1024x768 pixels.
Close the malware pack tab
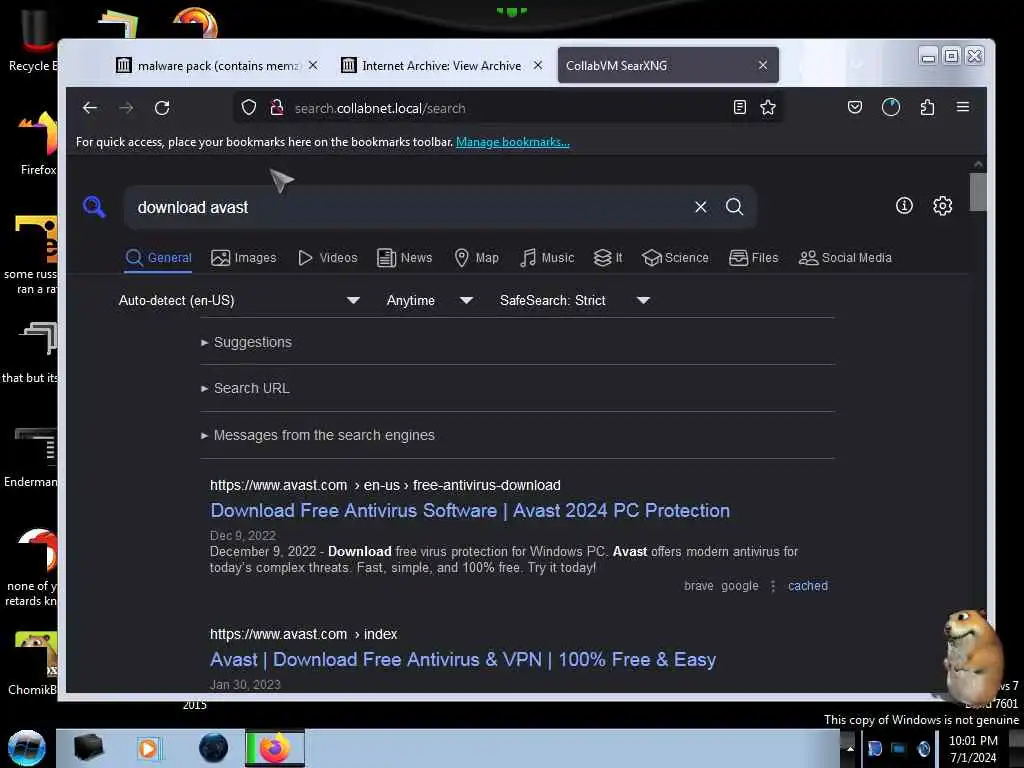tap(313, 65)
